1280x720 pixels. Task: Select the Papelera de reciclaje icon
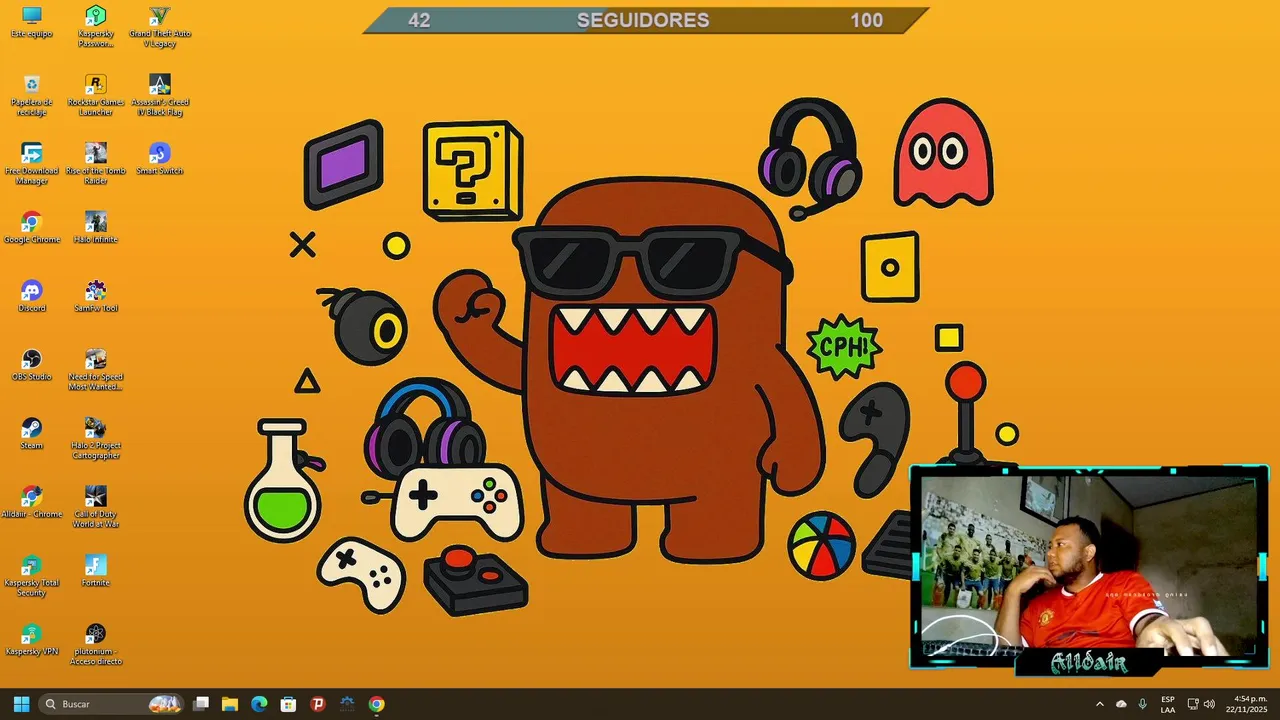32,95
